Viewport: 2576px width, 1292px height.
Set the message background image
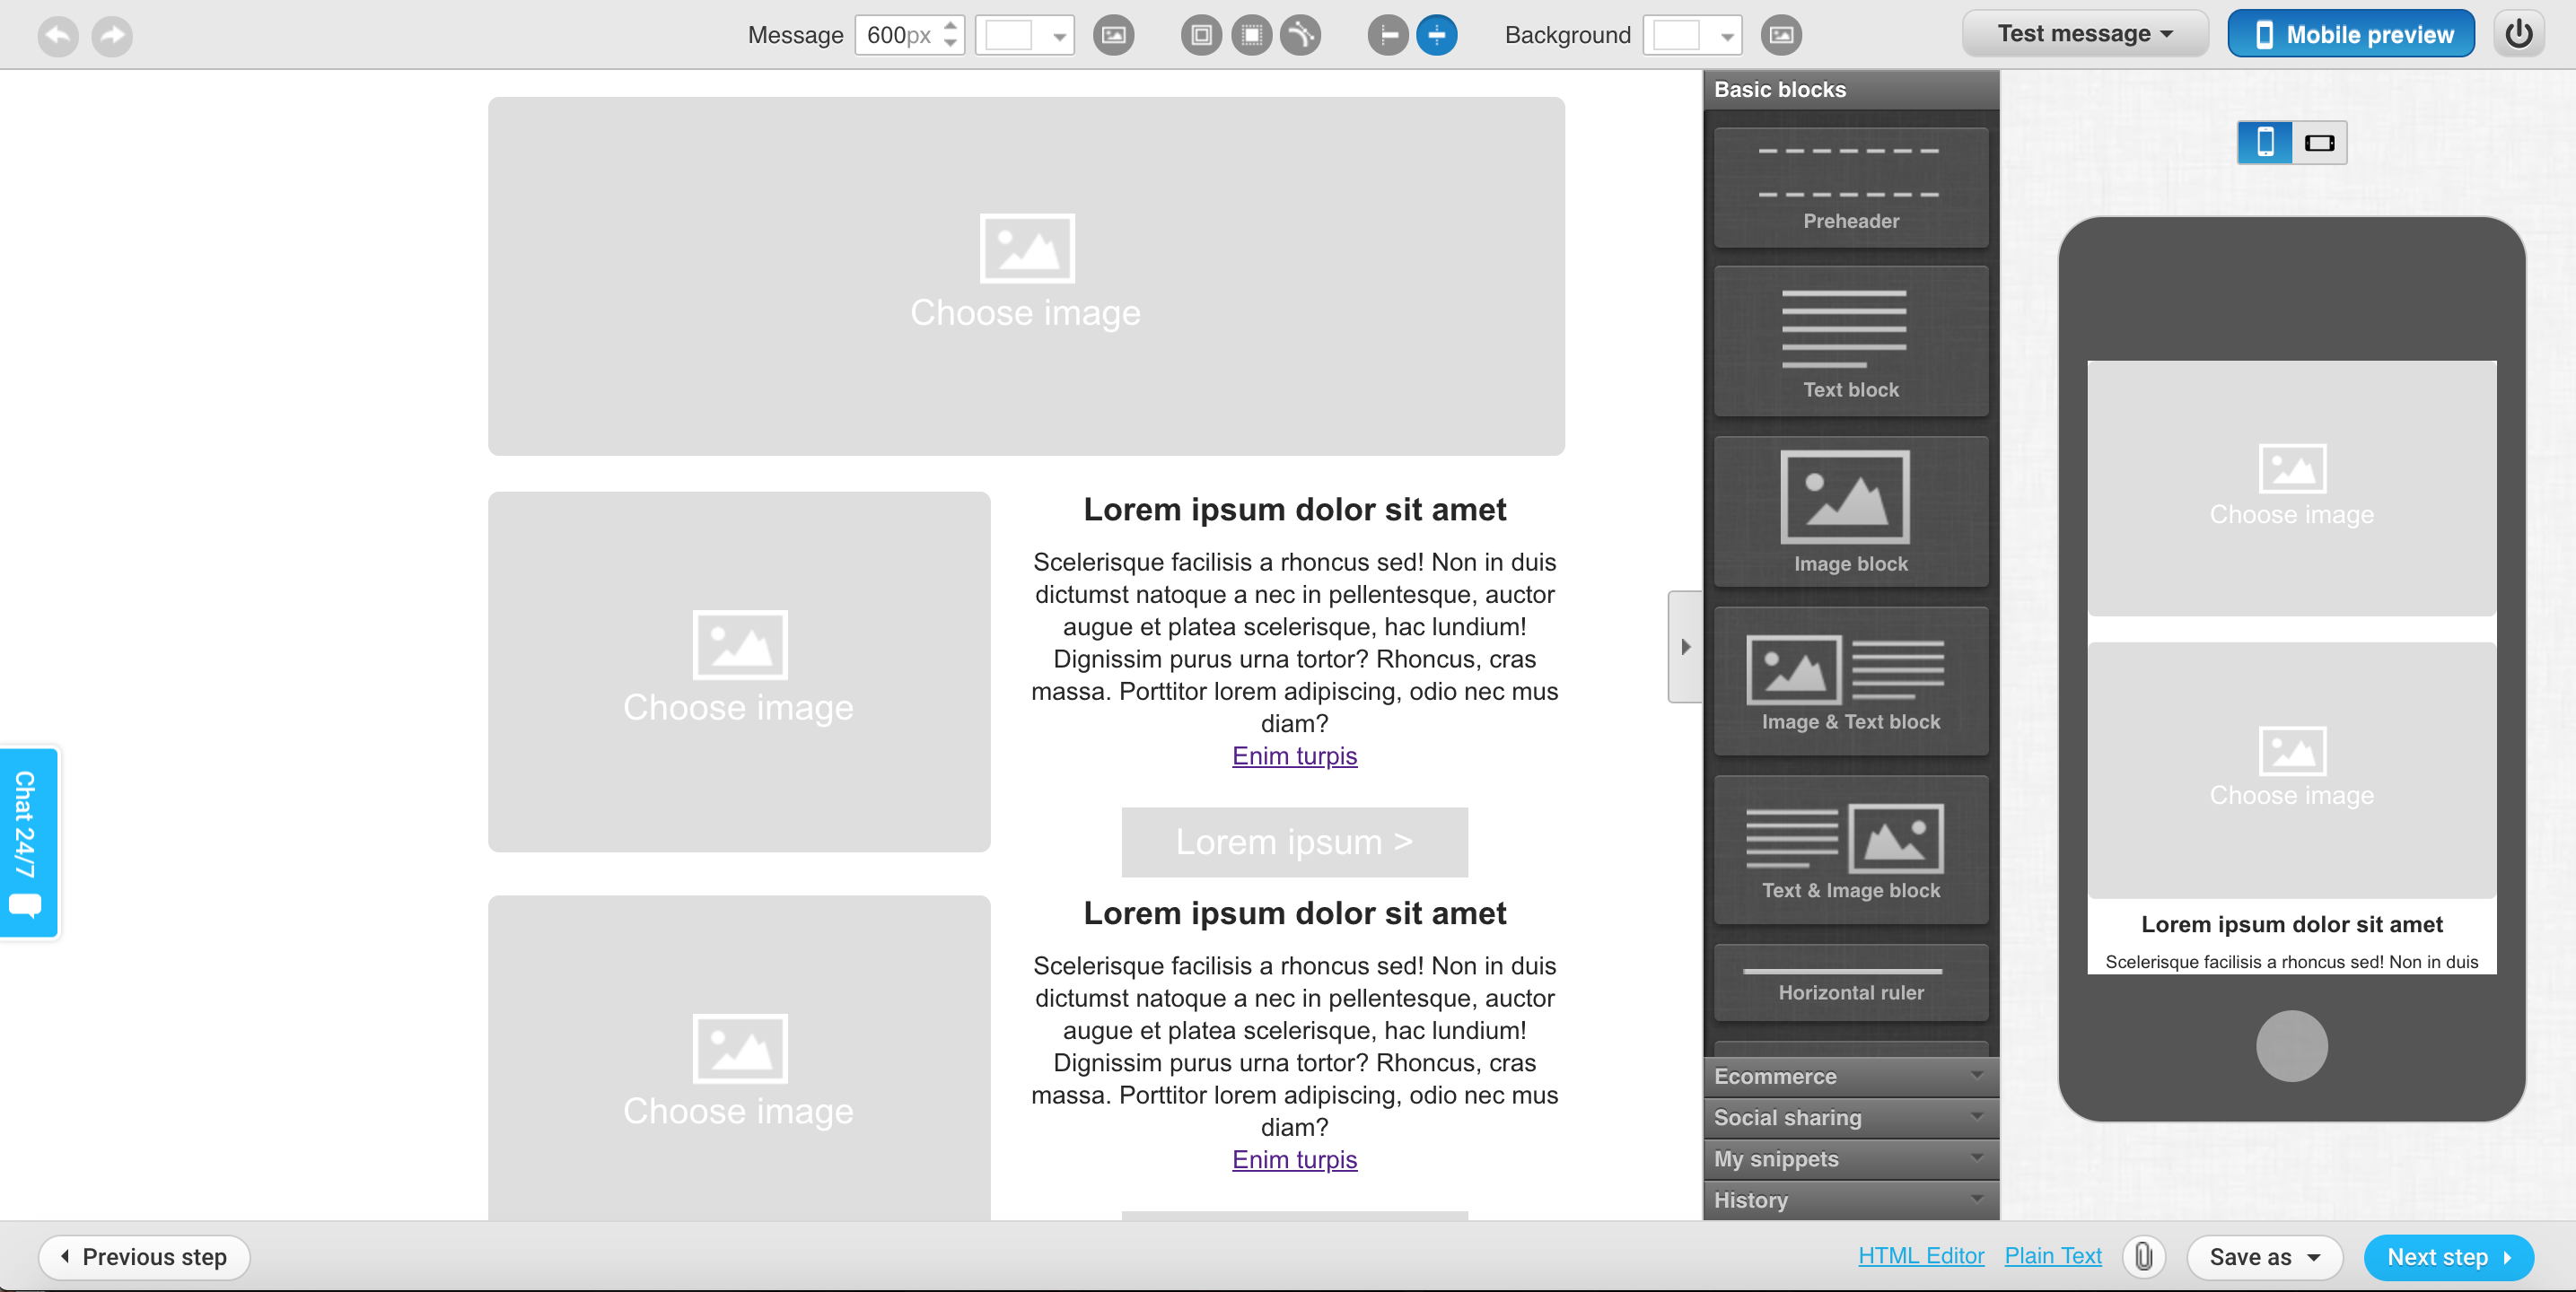pos(1113,36)
